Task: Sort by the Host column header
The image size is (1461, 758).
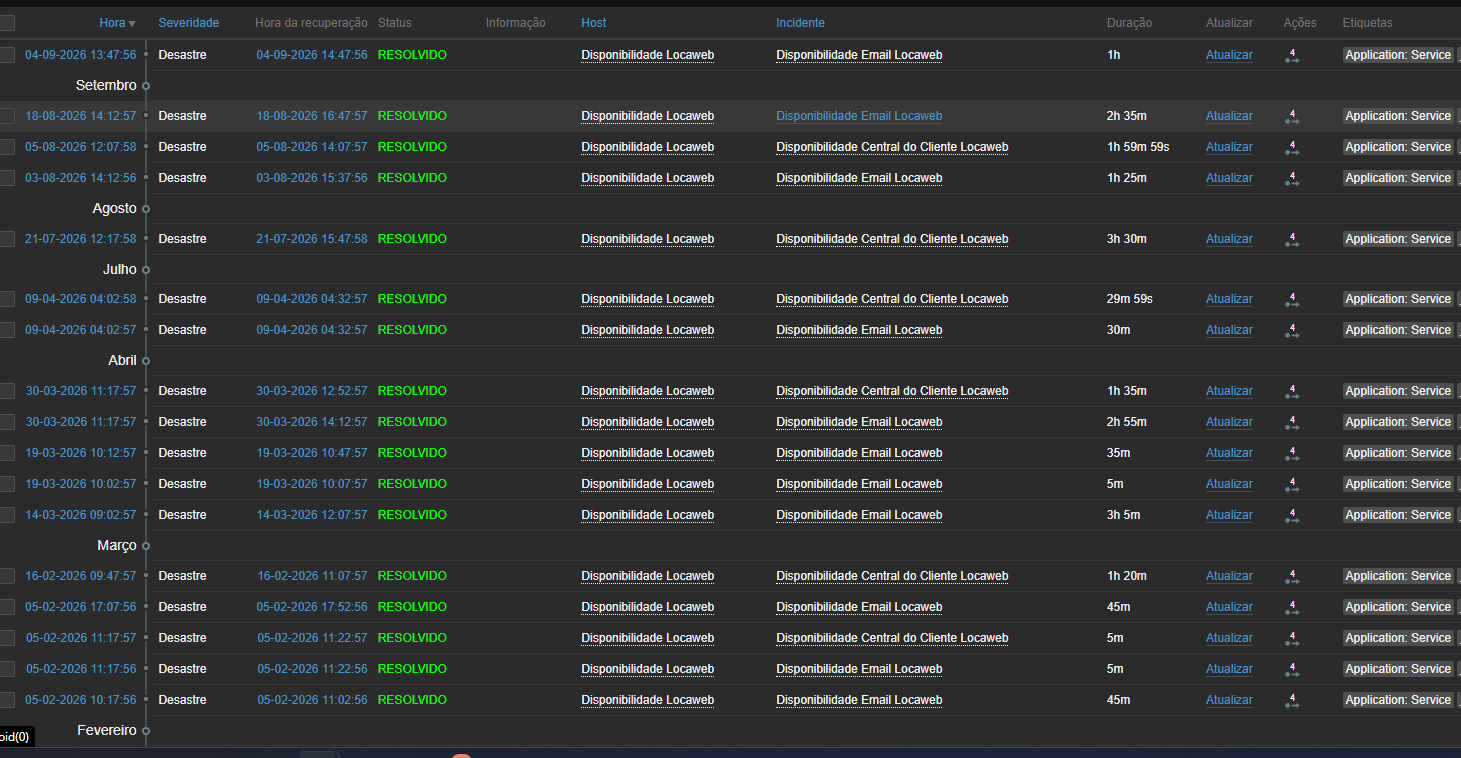Action: (594, 23)
